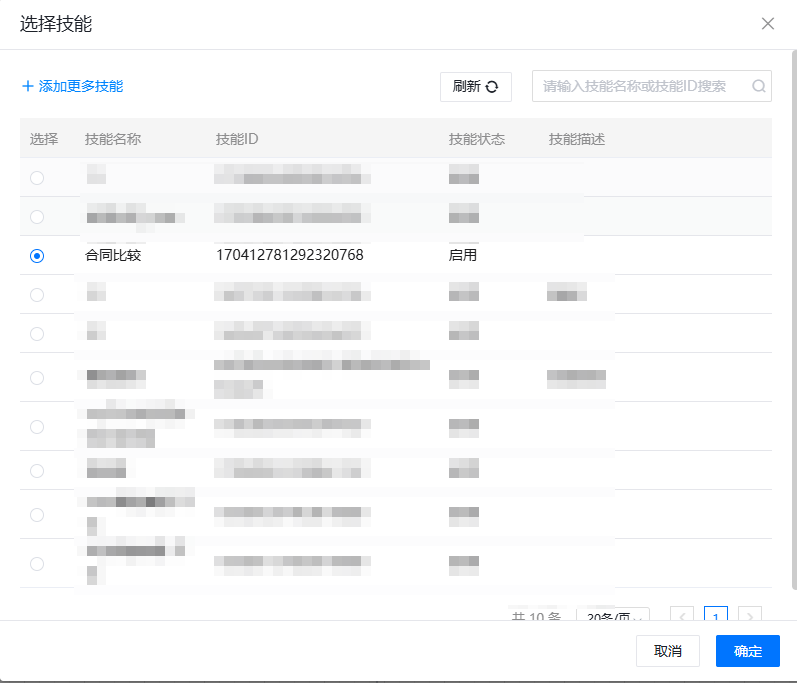This screenshot has height=683, width=797.
Task: Go to the previous page arrow
Action: pyautogui.click(x=682, y=616)
